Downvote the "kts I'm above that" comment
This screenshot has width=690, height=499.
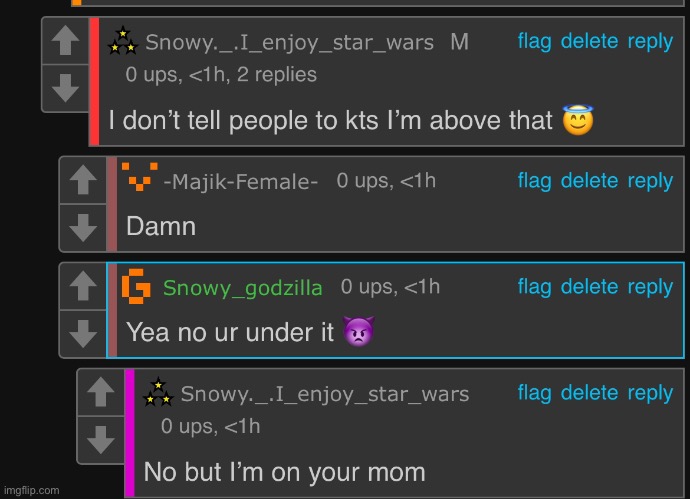coord(65,88)
